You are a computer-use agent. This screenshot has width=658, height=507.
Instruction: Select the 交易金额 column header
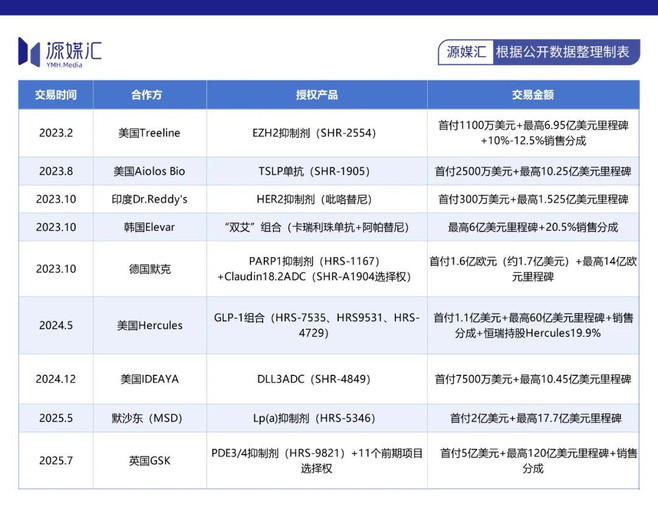pos(533,95)
